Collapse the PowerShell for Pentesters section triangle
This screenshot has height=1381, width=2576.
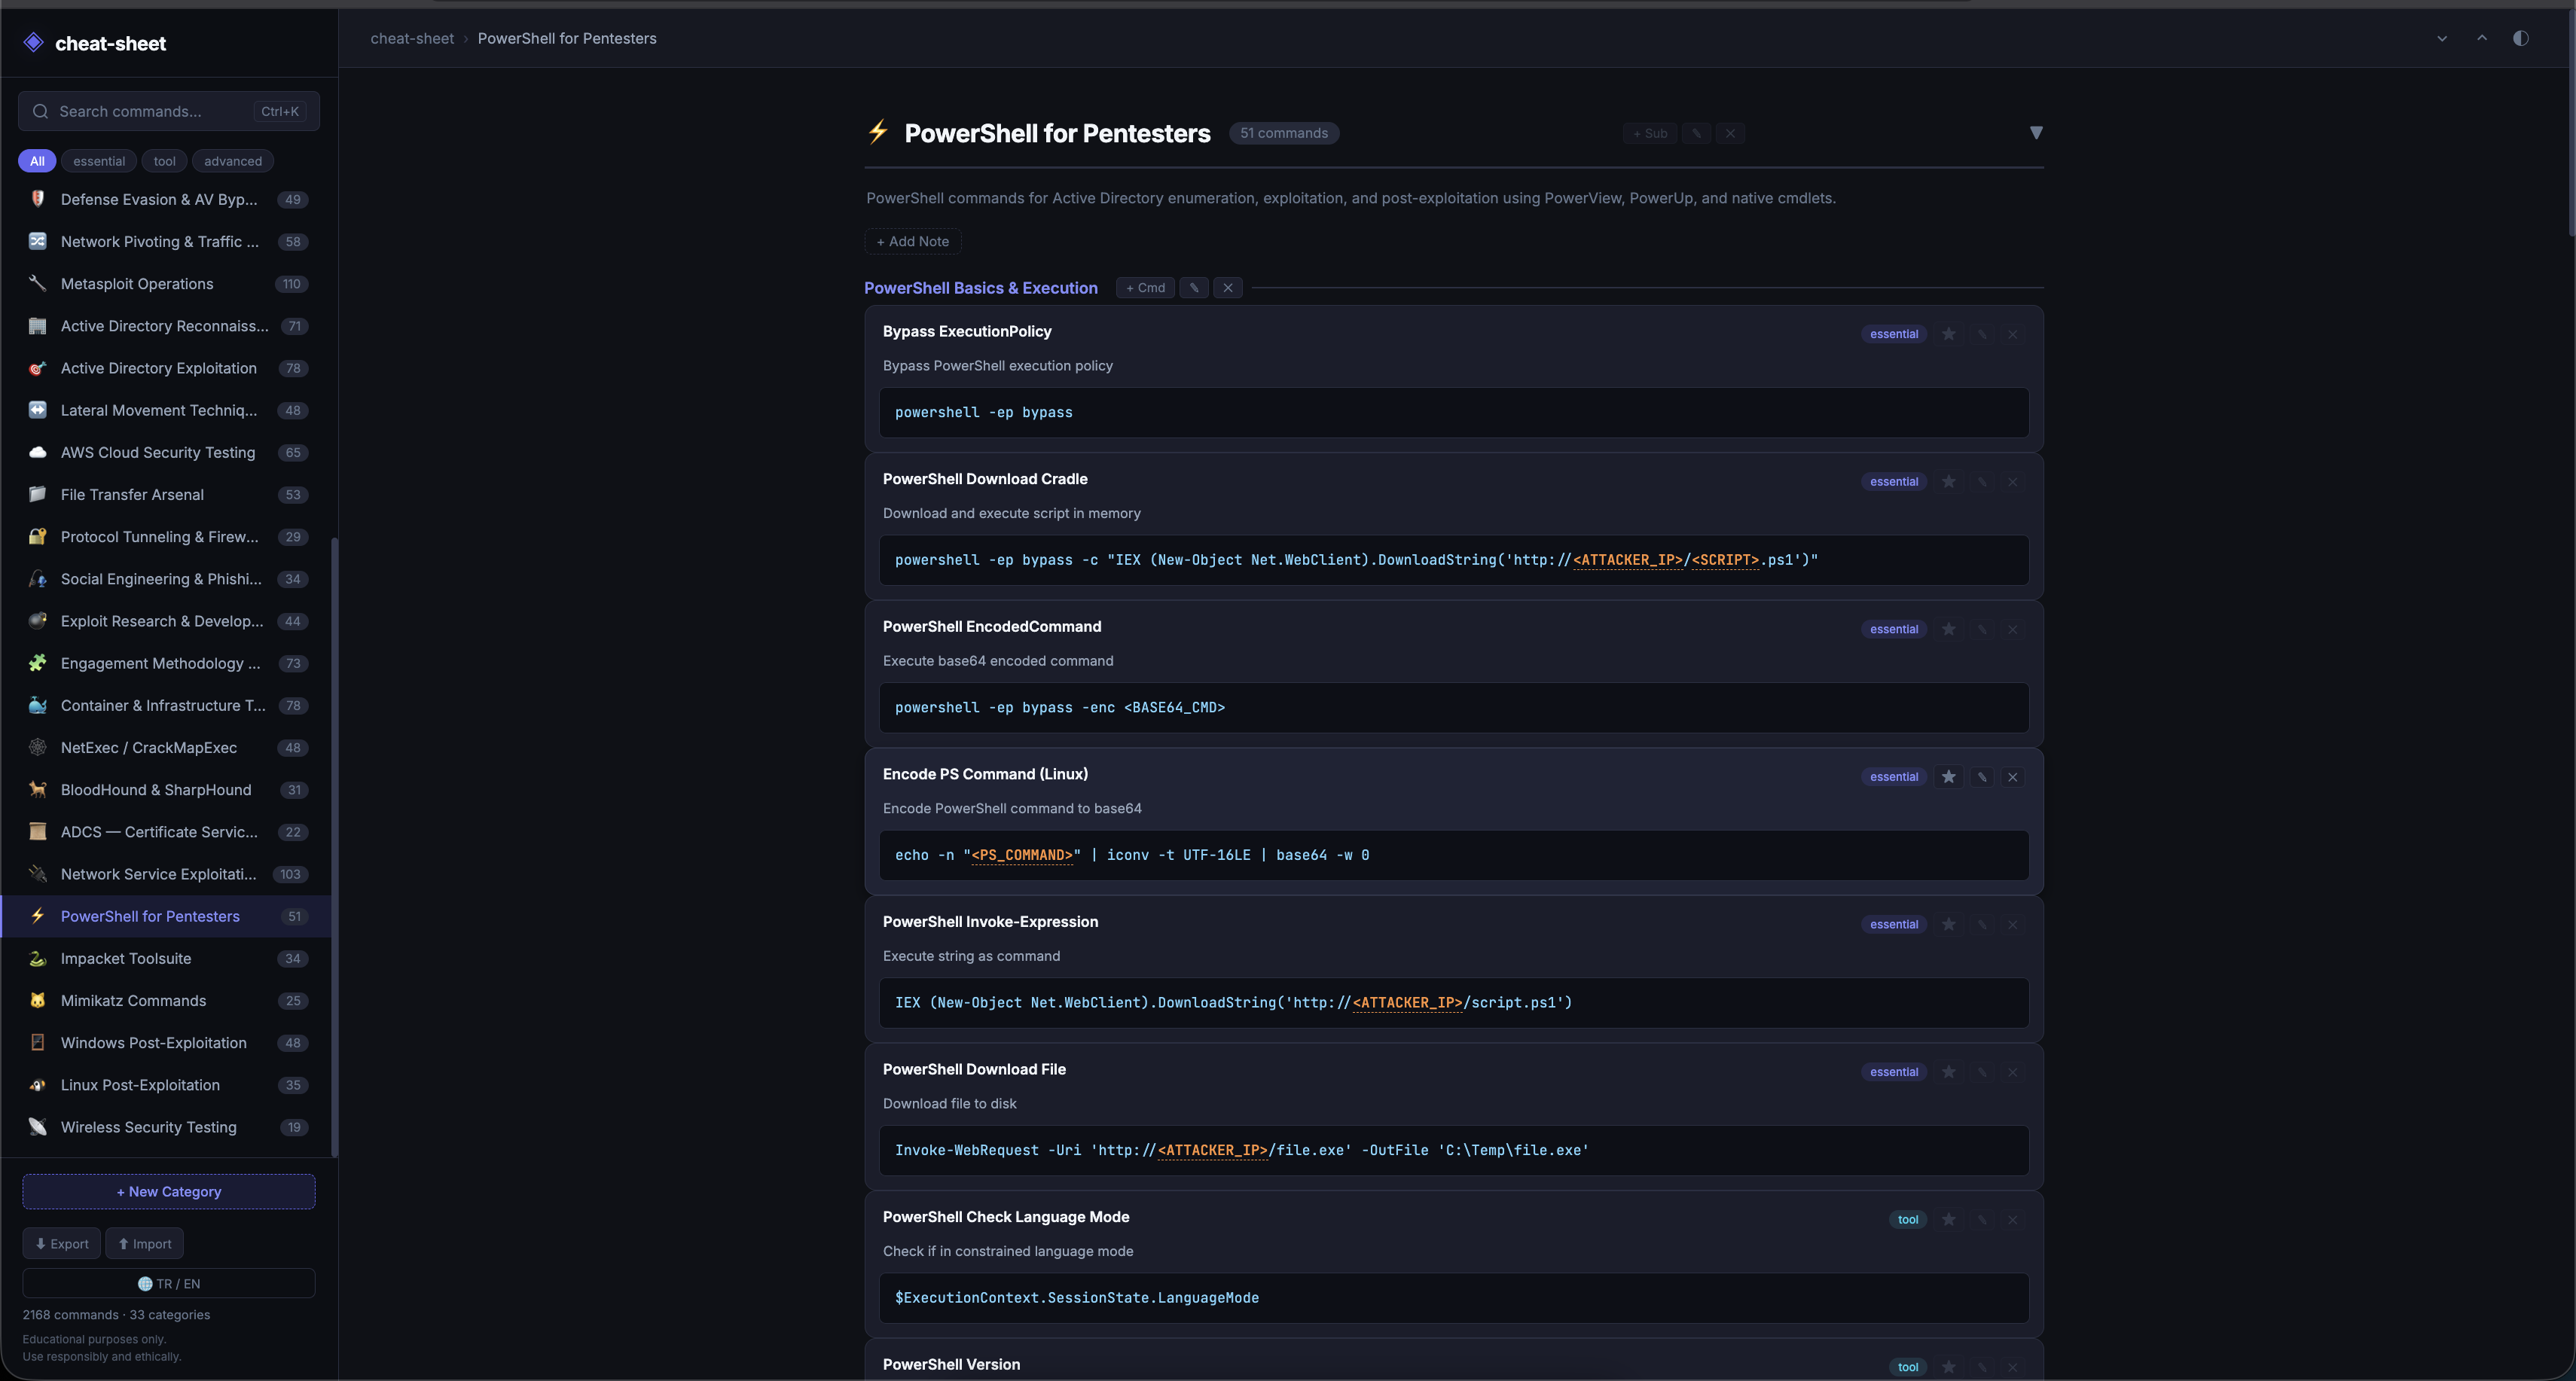click(x=2035, y=133)
